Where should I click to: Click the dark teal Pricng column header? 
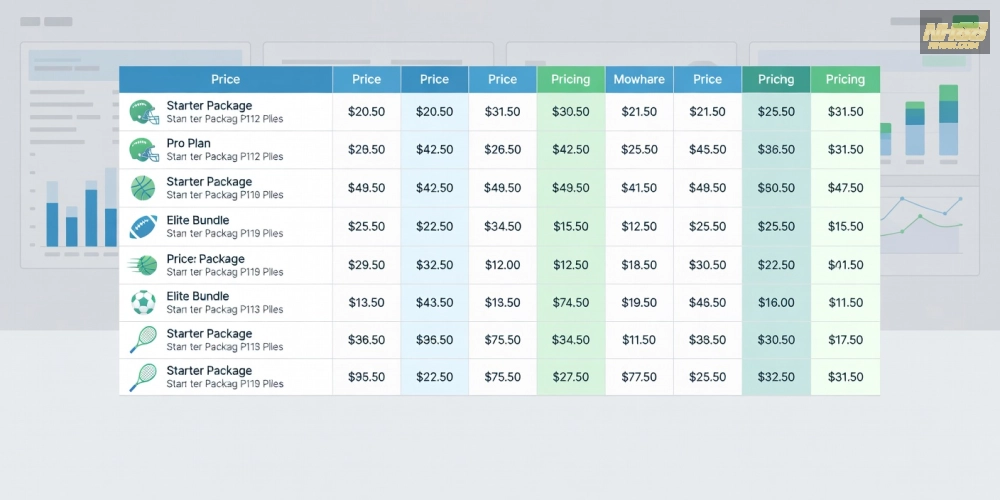776,80
